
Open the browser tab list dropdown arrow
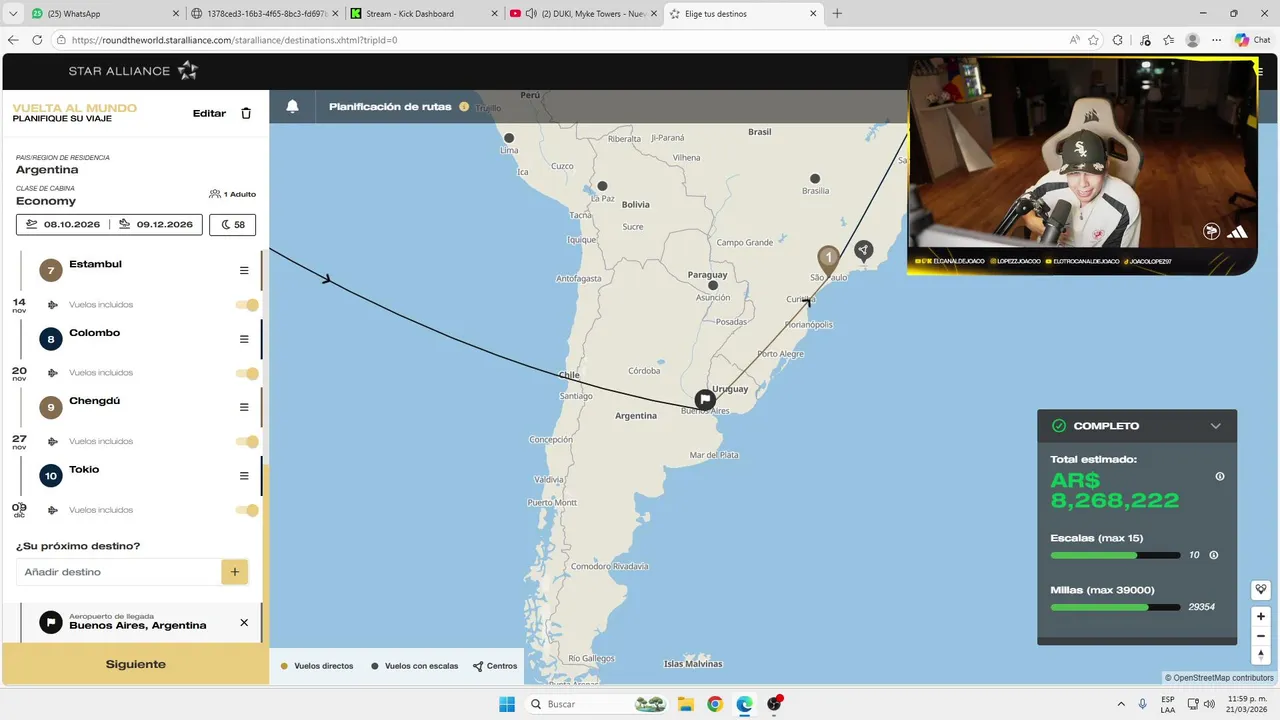[x=14, y=14]
